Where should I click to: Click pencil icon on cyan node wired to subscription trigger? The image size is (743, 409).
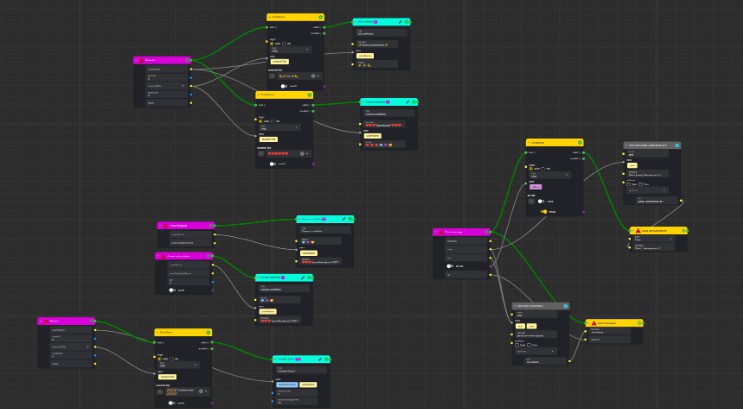[302, 278]
